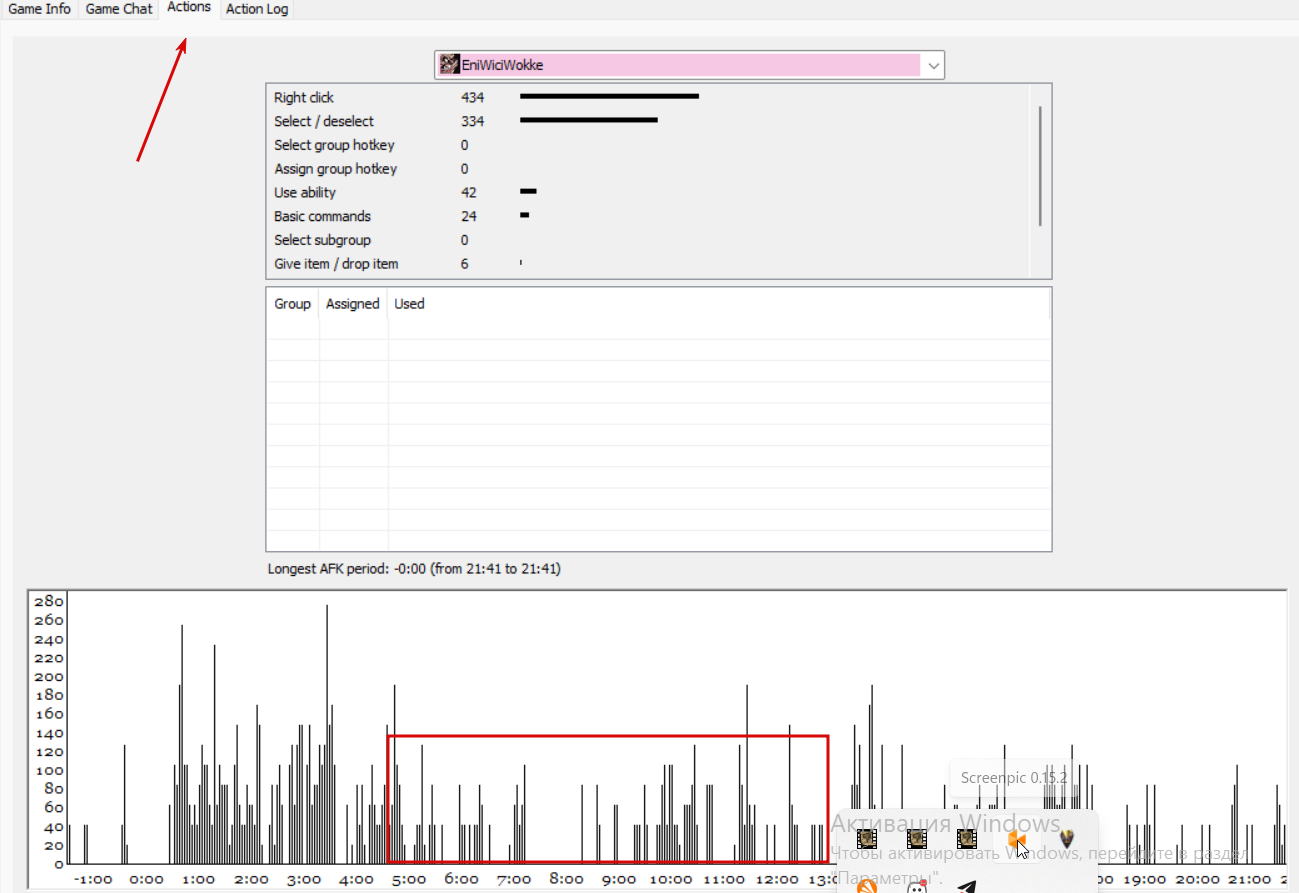
Task: Click the Screenpic orange tray icon
Action: [x=1017, y=838]
